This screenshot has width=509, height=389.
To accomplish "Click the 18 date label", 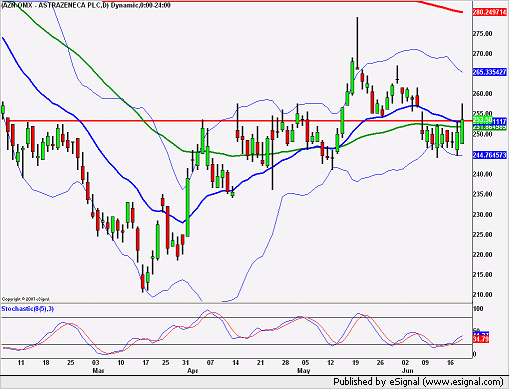I will point(46,363).
